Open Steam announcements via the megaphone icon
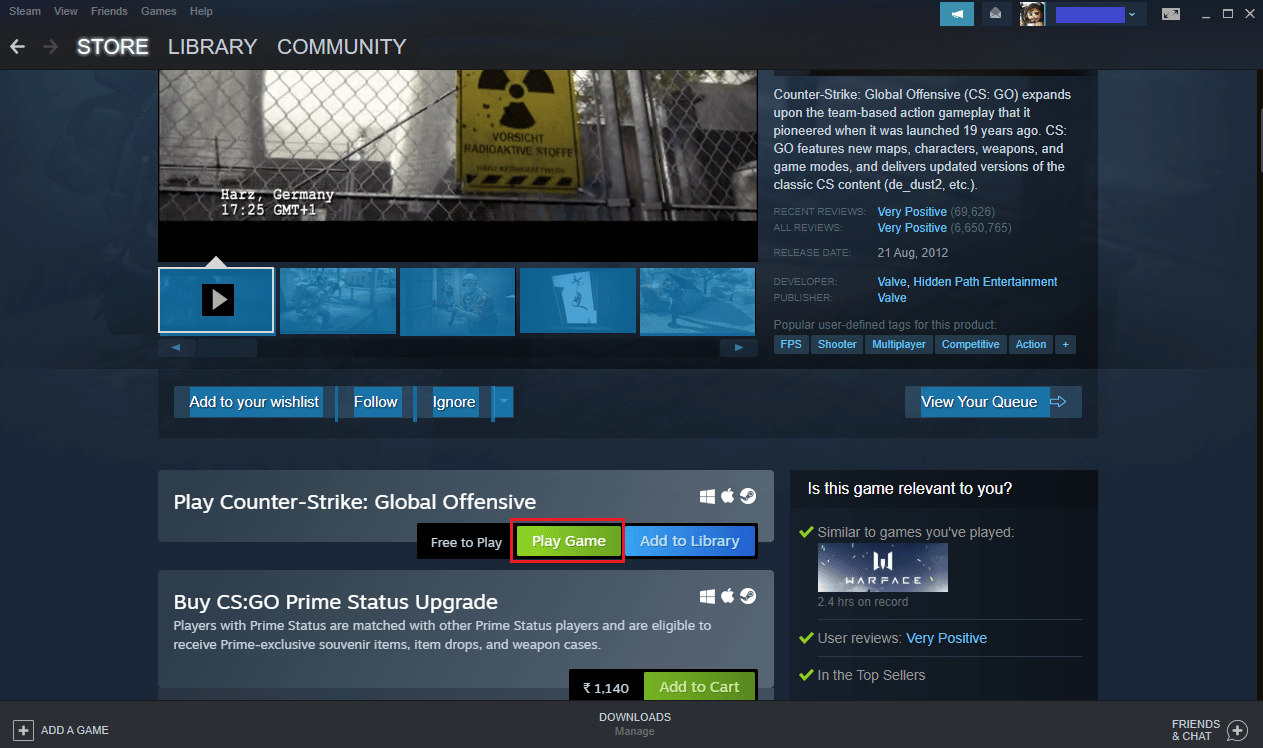 coord(956,14)
